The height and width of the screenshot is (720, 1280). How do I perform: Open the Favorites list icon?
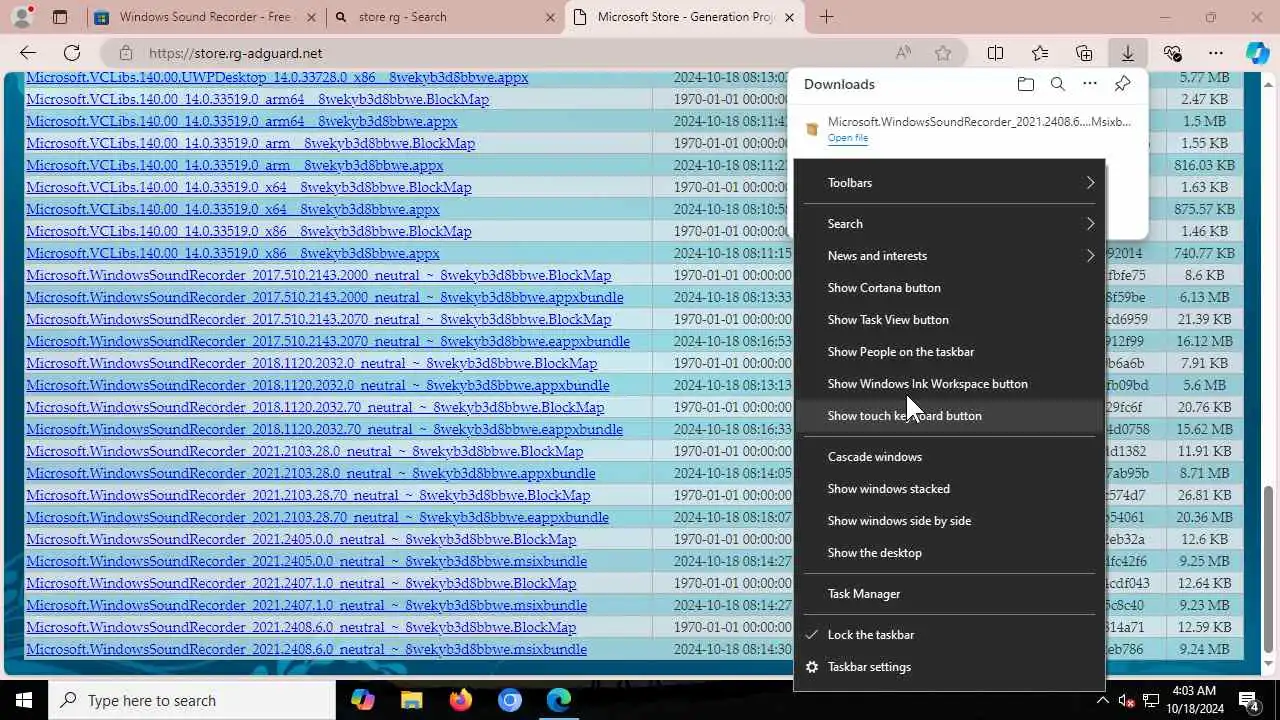click(1040, 53)
